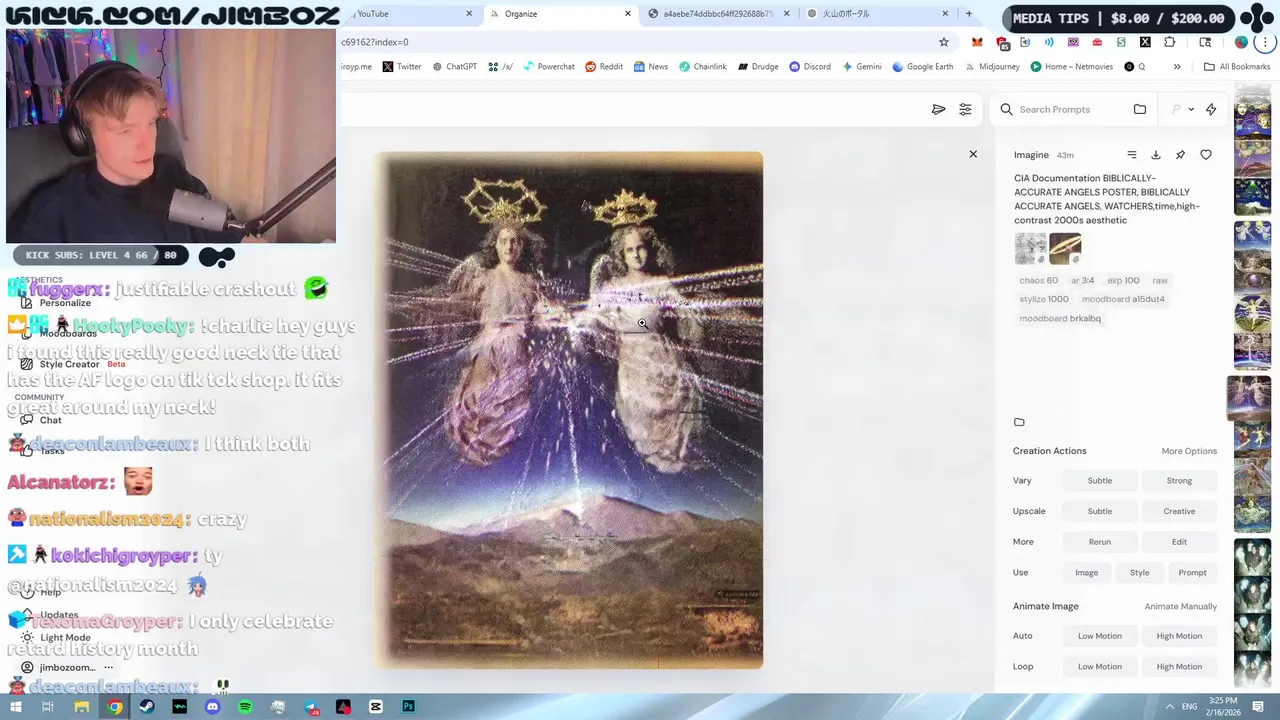
Task: Click the 'exp 100' parameter tag
Action: point(1123,281)
